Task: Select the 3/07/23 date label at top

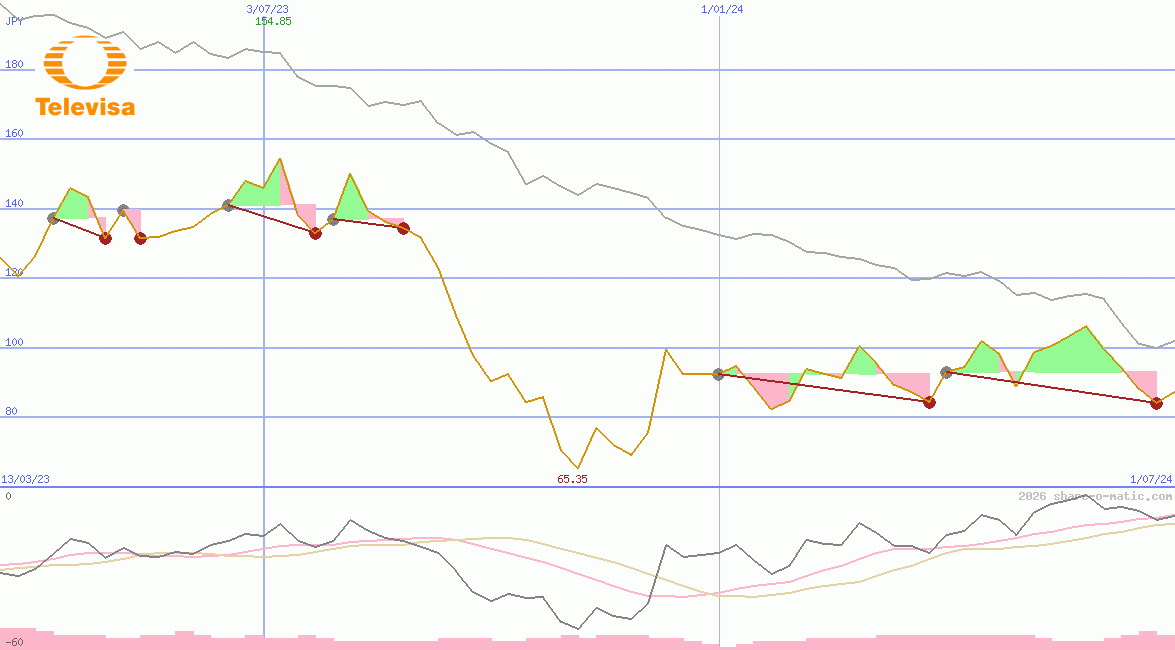Action: pyautogui.click(x=267, y=9)
